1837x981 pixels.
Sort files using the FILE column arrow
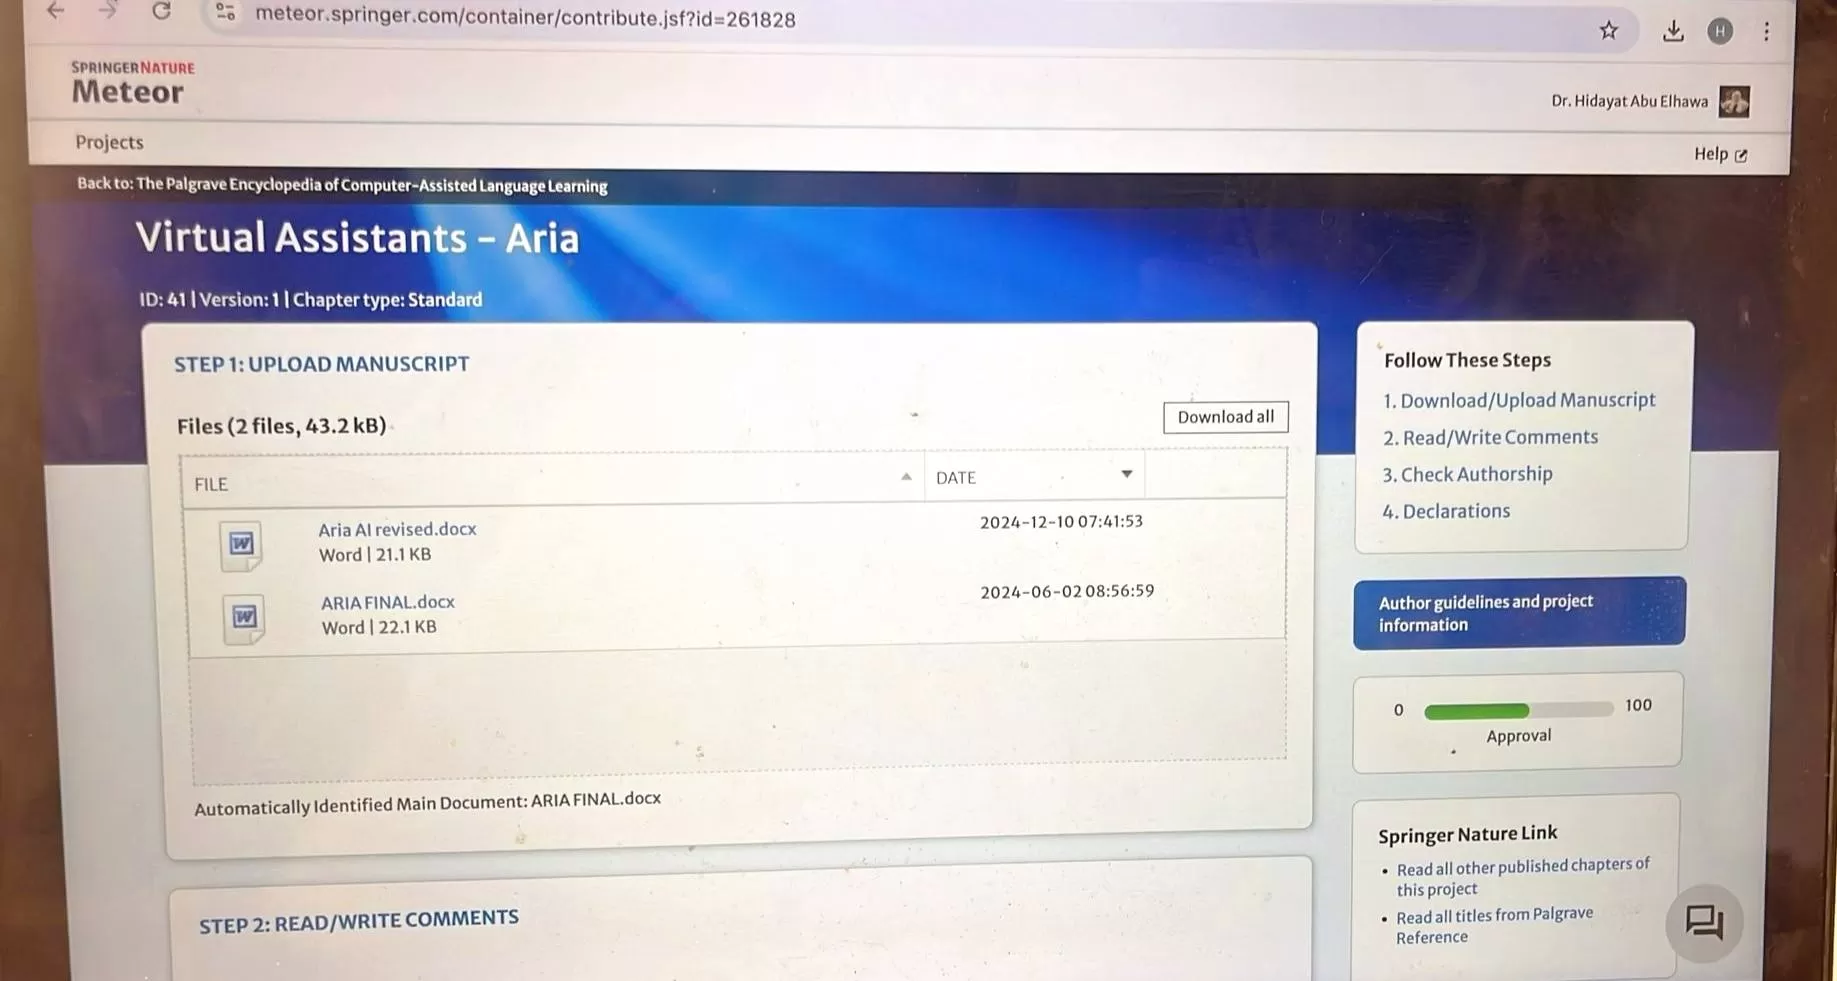point(906,477)
